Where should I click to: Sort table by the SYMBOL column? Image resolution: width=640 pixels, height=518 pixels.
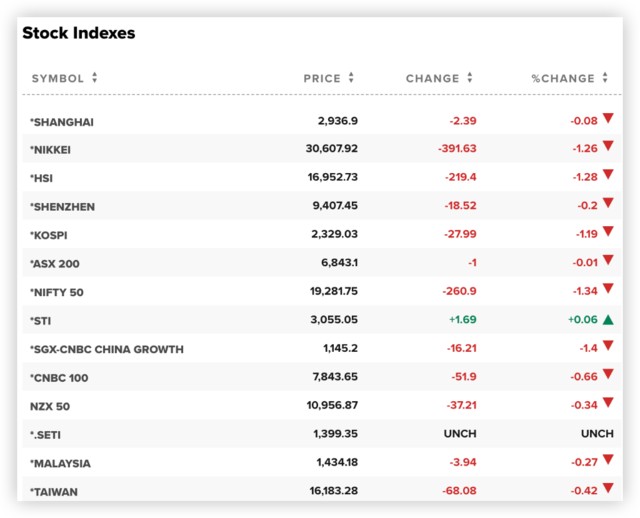[x=64, y=78]
